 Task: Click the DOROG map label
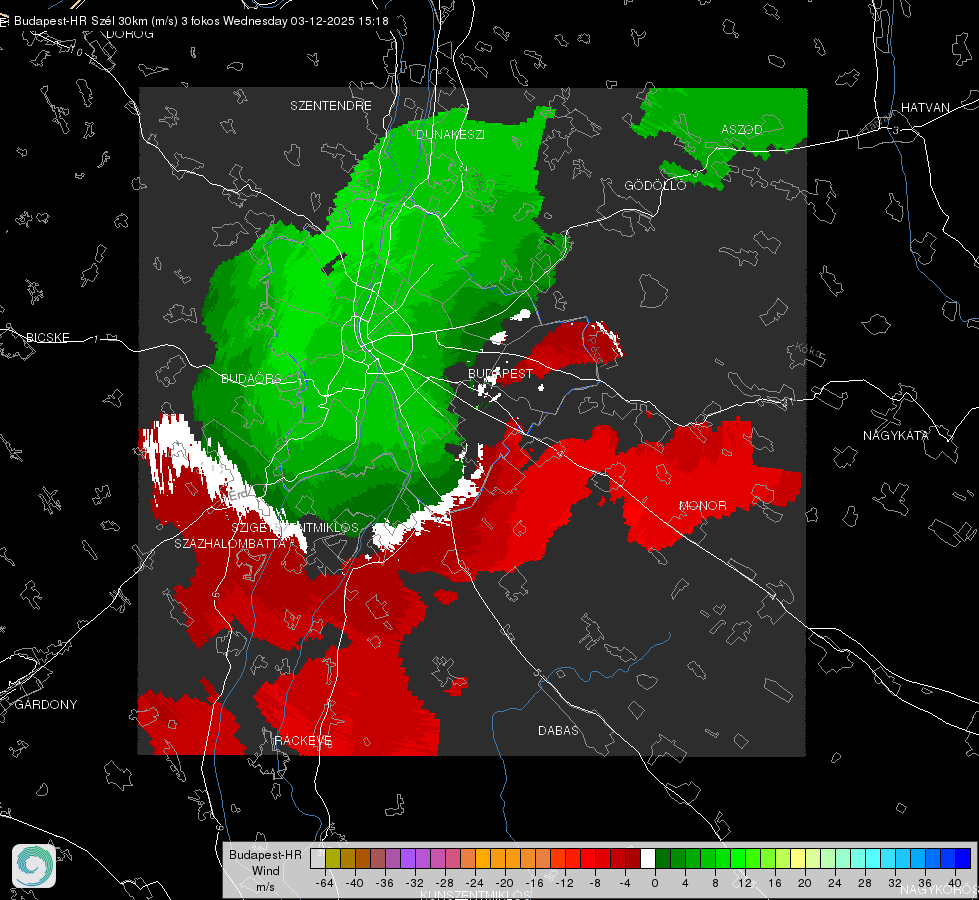pos(130,34)
